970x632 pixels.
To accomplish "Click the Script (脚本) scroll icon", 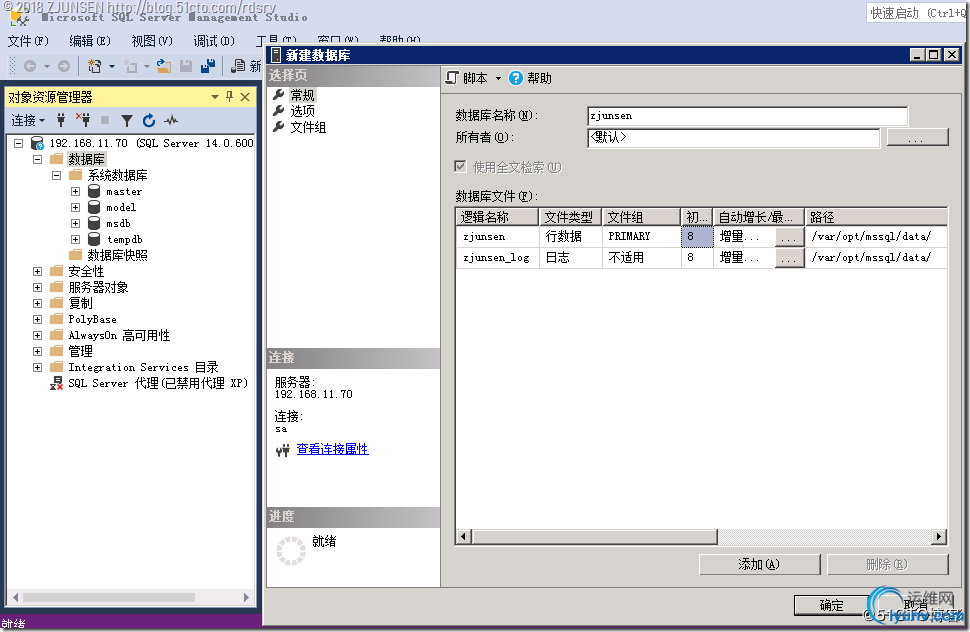I will click(452, 78).
